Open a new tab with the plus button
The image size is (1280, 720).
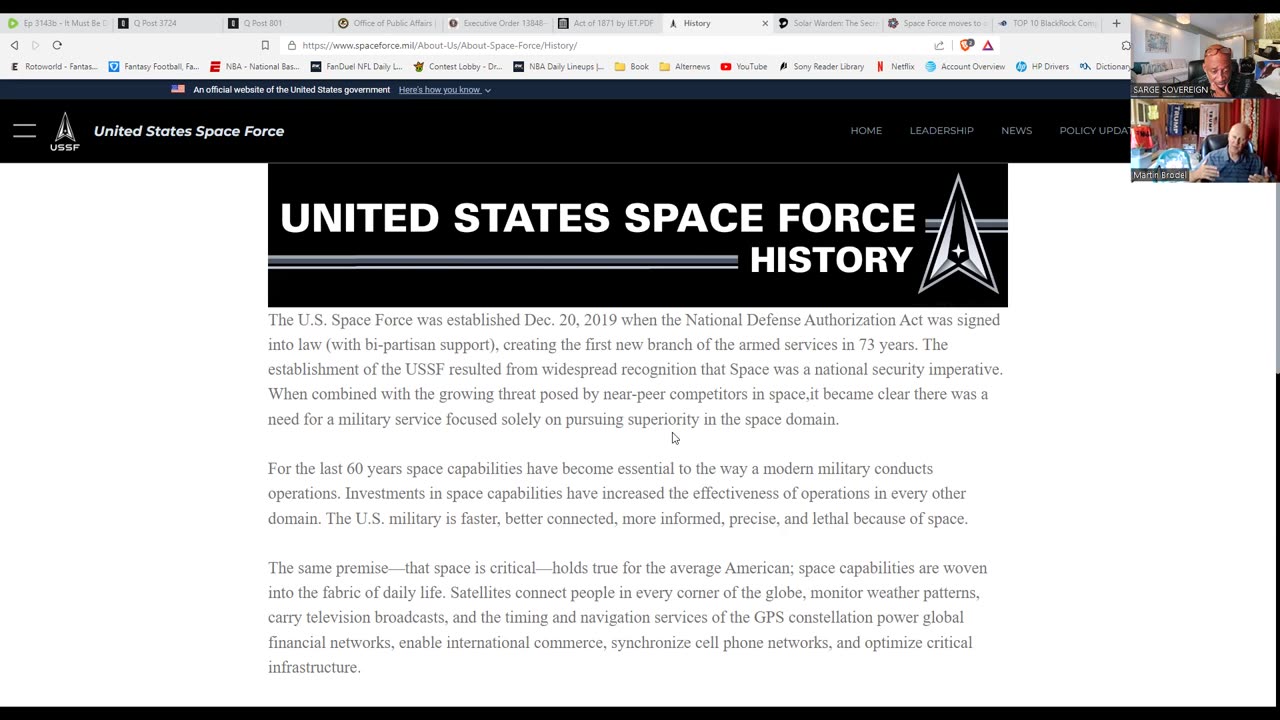[1116, 23]
